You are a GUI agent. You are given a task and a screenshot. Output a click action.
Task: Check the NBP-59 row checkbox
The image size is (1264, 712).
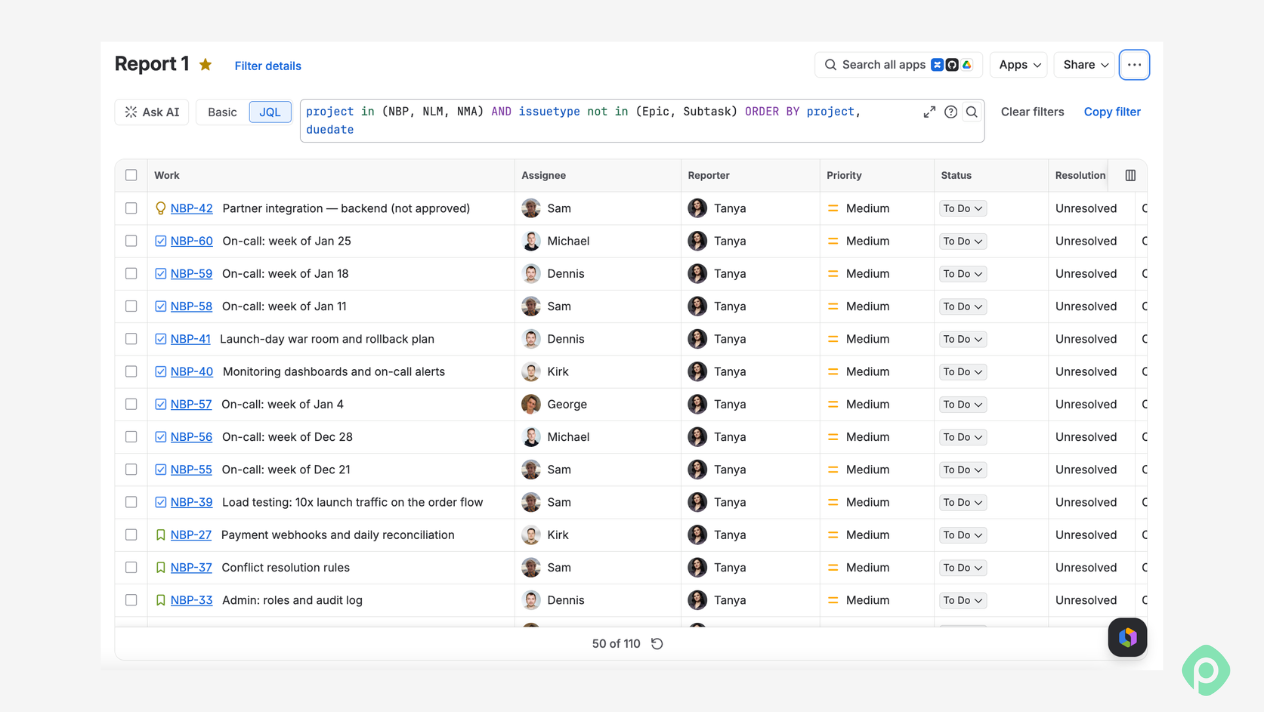(131, 274)
